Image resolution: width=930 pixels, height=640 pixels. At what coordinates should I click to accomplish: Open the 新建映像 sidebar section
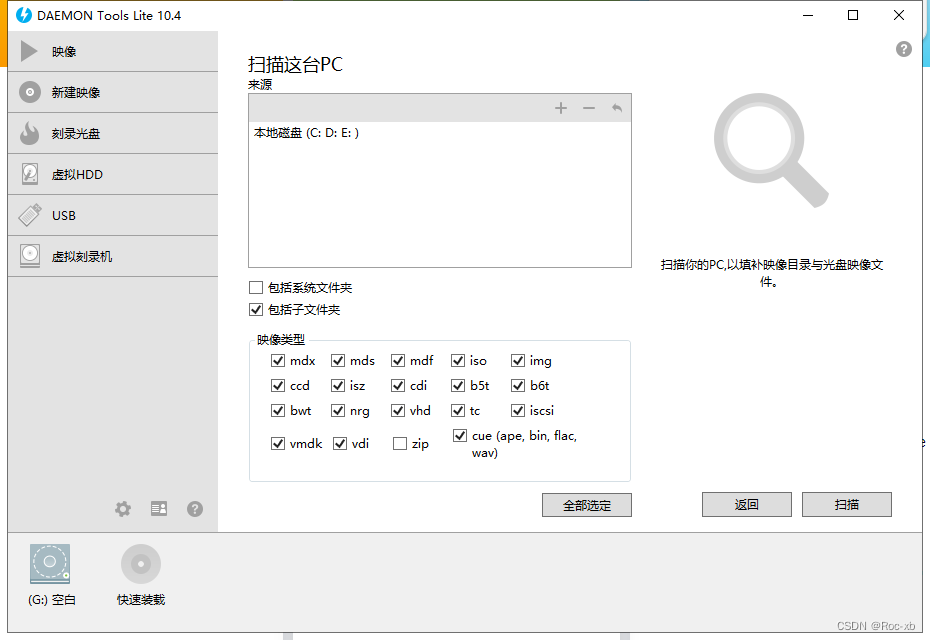113,93
